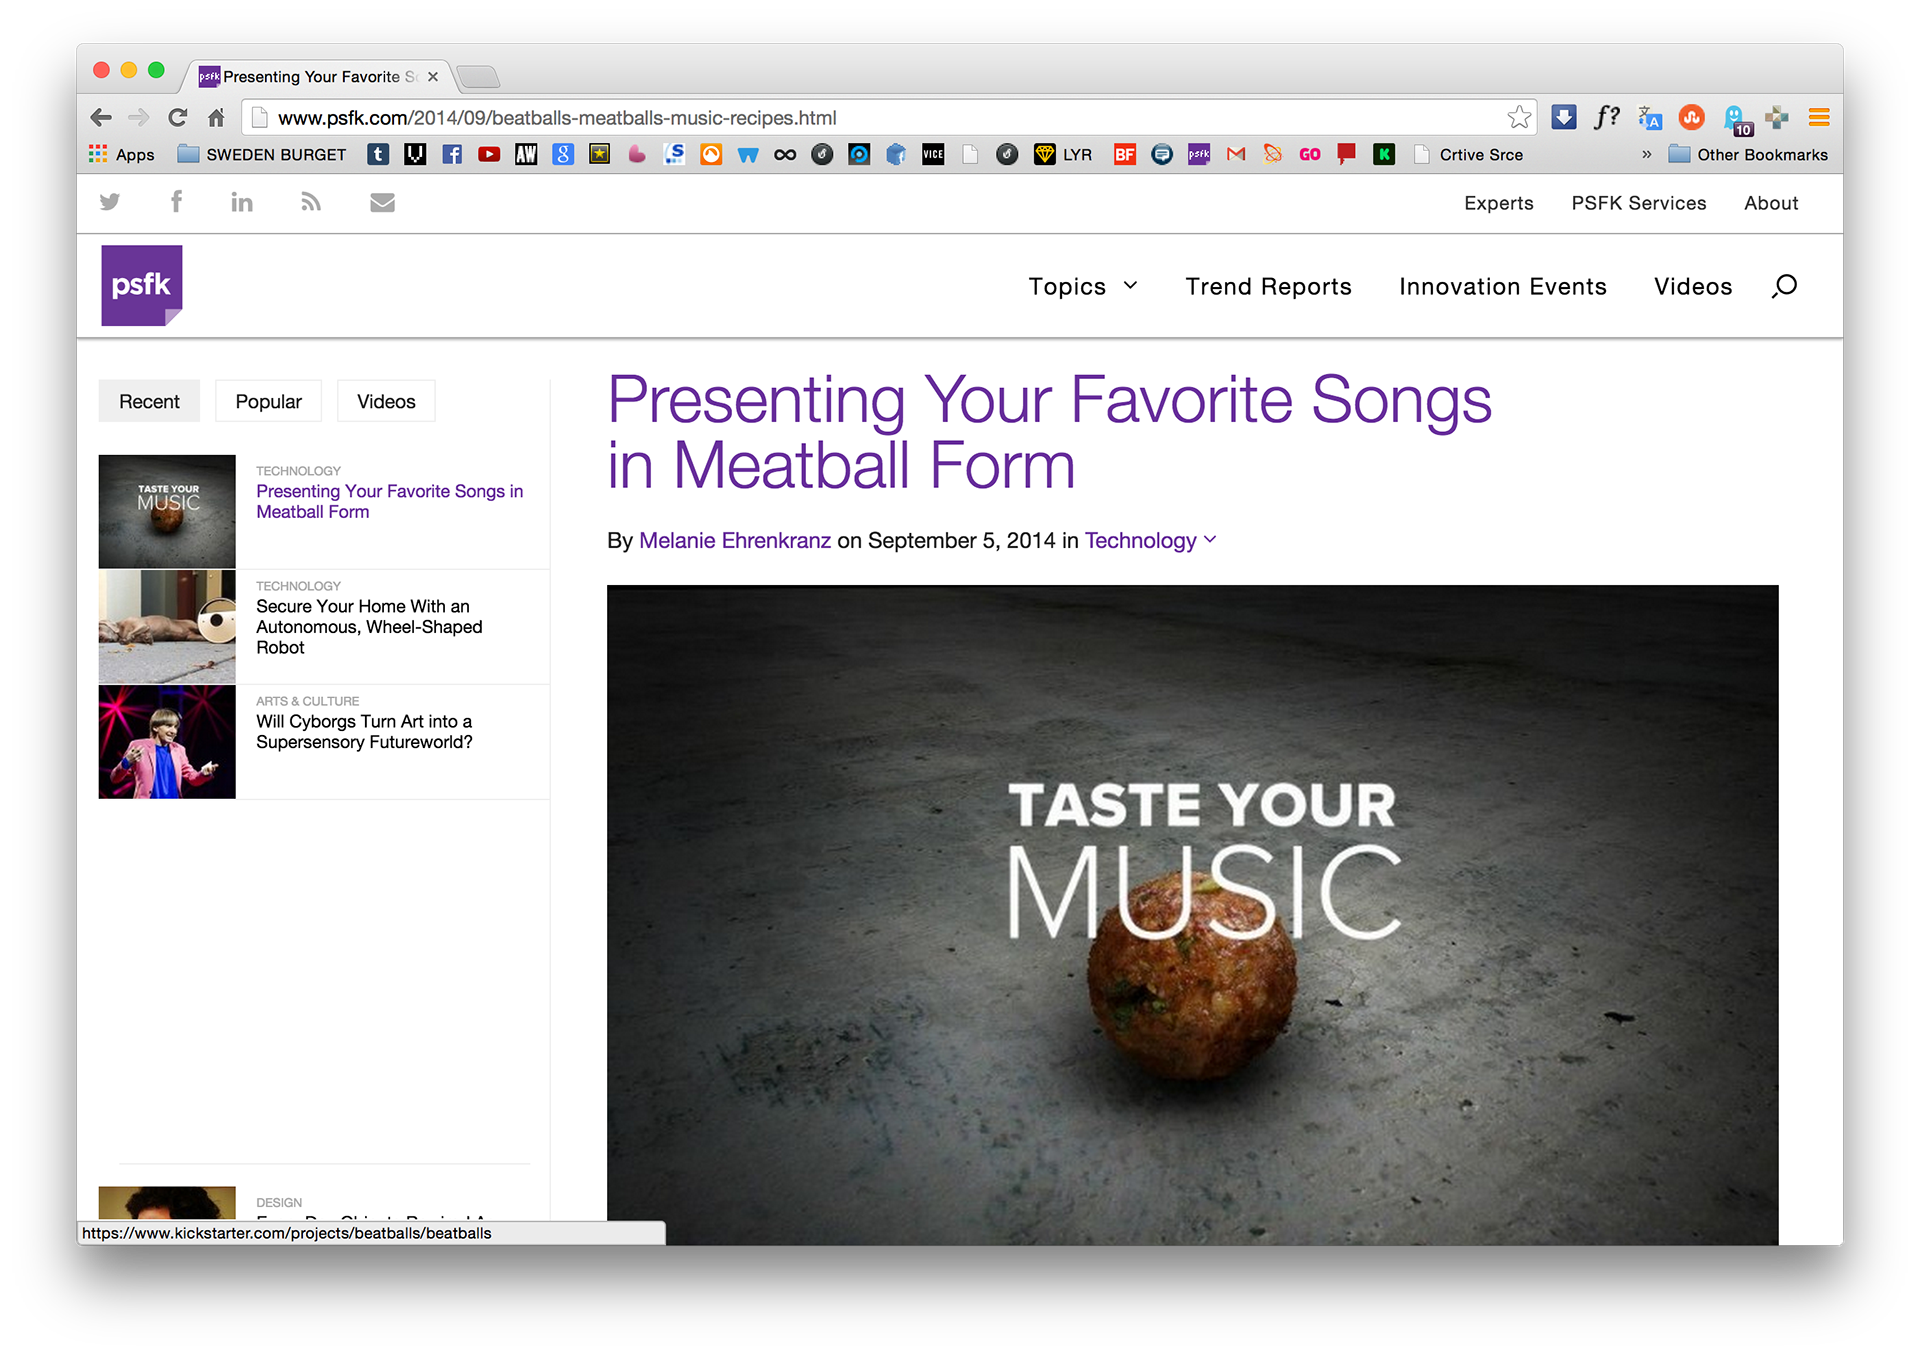Click the StumbleUpon extension icon
Image resolution: width=1920 pixels, height=1355 pixels.
(x=1692, y=118)
